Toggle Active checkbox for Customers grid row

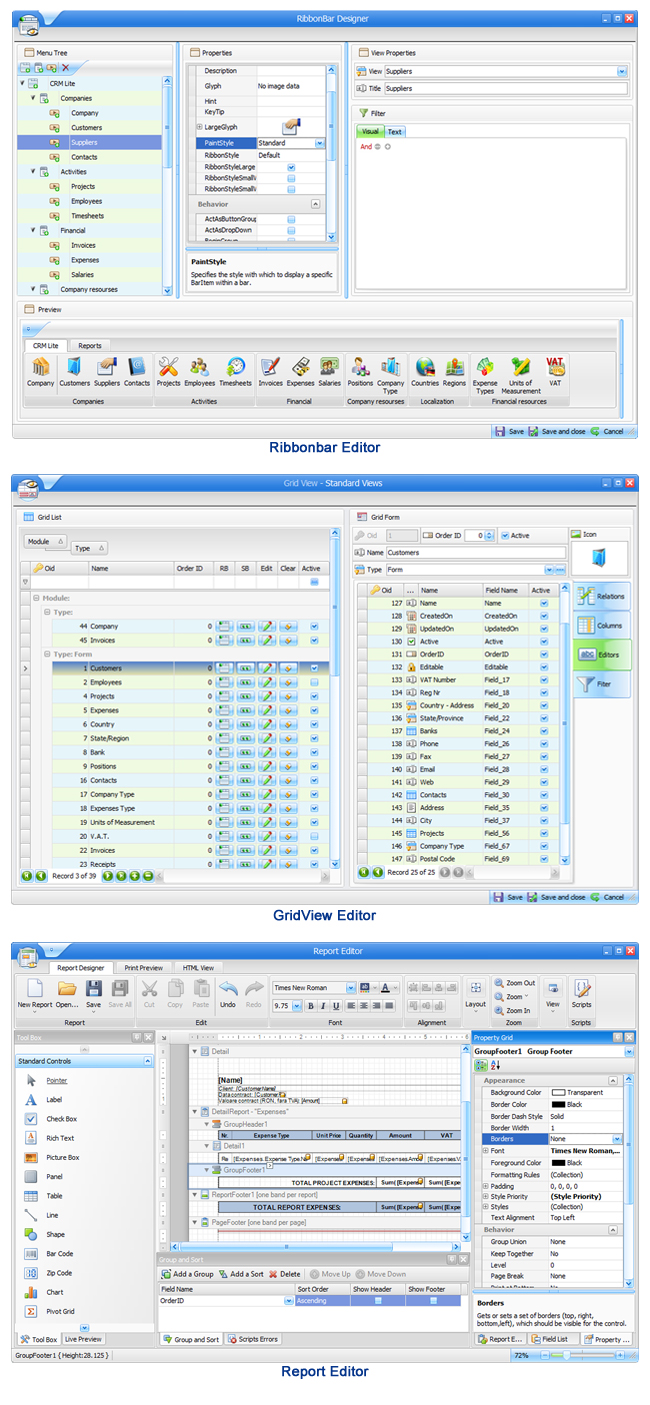pyautogui.click(x=314, y=667)
